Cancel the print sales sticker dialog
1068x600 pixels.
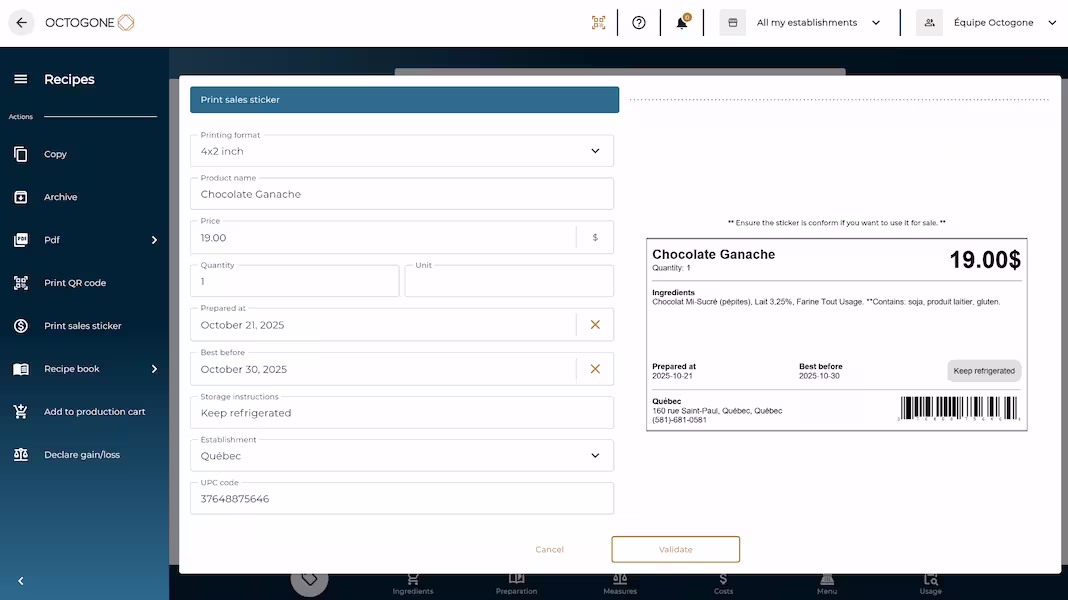(x=549, y=549)
